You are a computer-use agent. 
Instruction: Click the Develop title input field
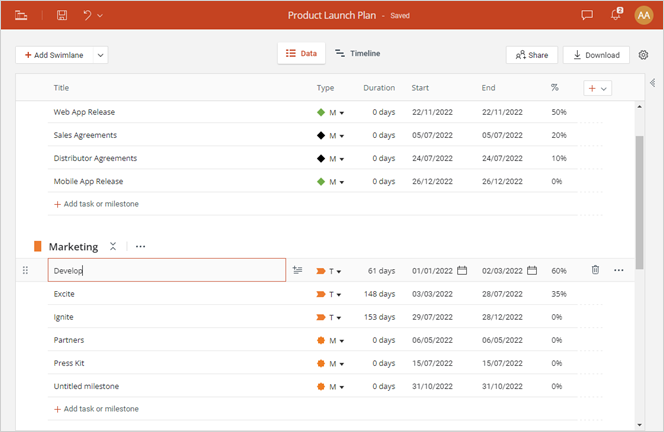(x=166, y=270)
